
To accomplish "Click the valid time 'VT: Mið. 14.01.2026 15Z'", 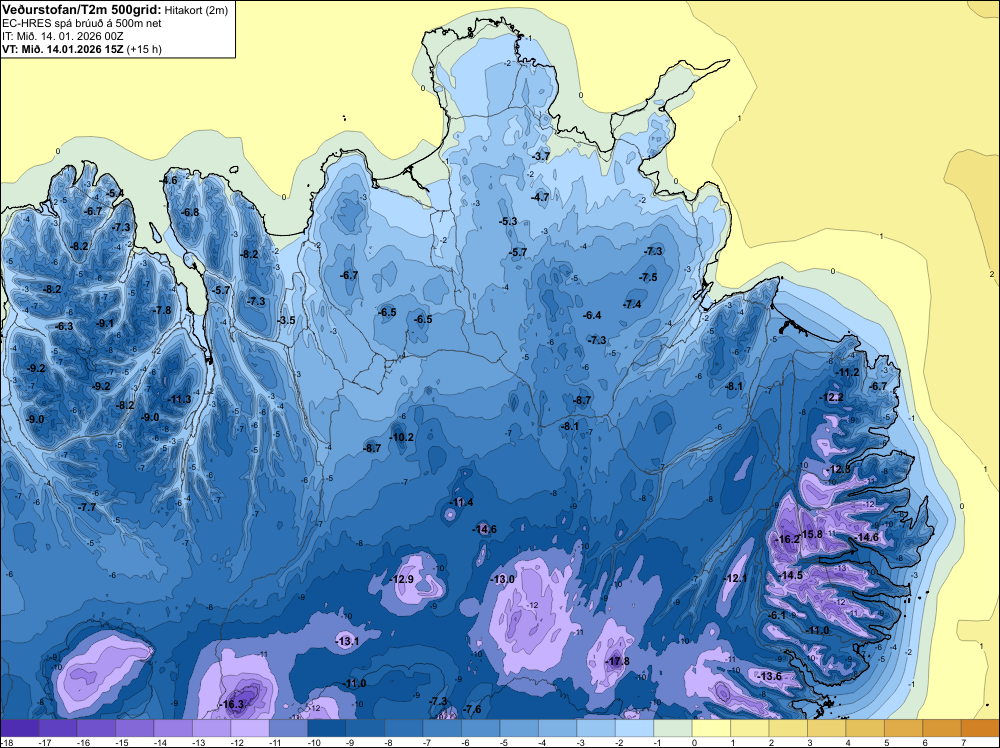I will tap(63, 49).
